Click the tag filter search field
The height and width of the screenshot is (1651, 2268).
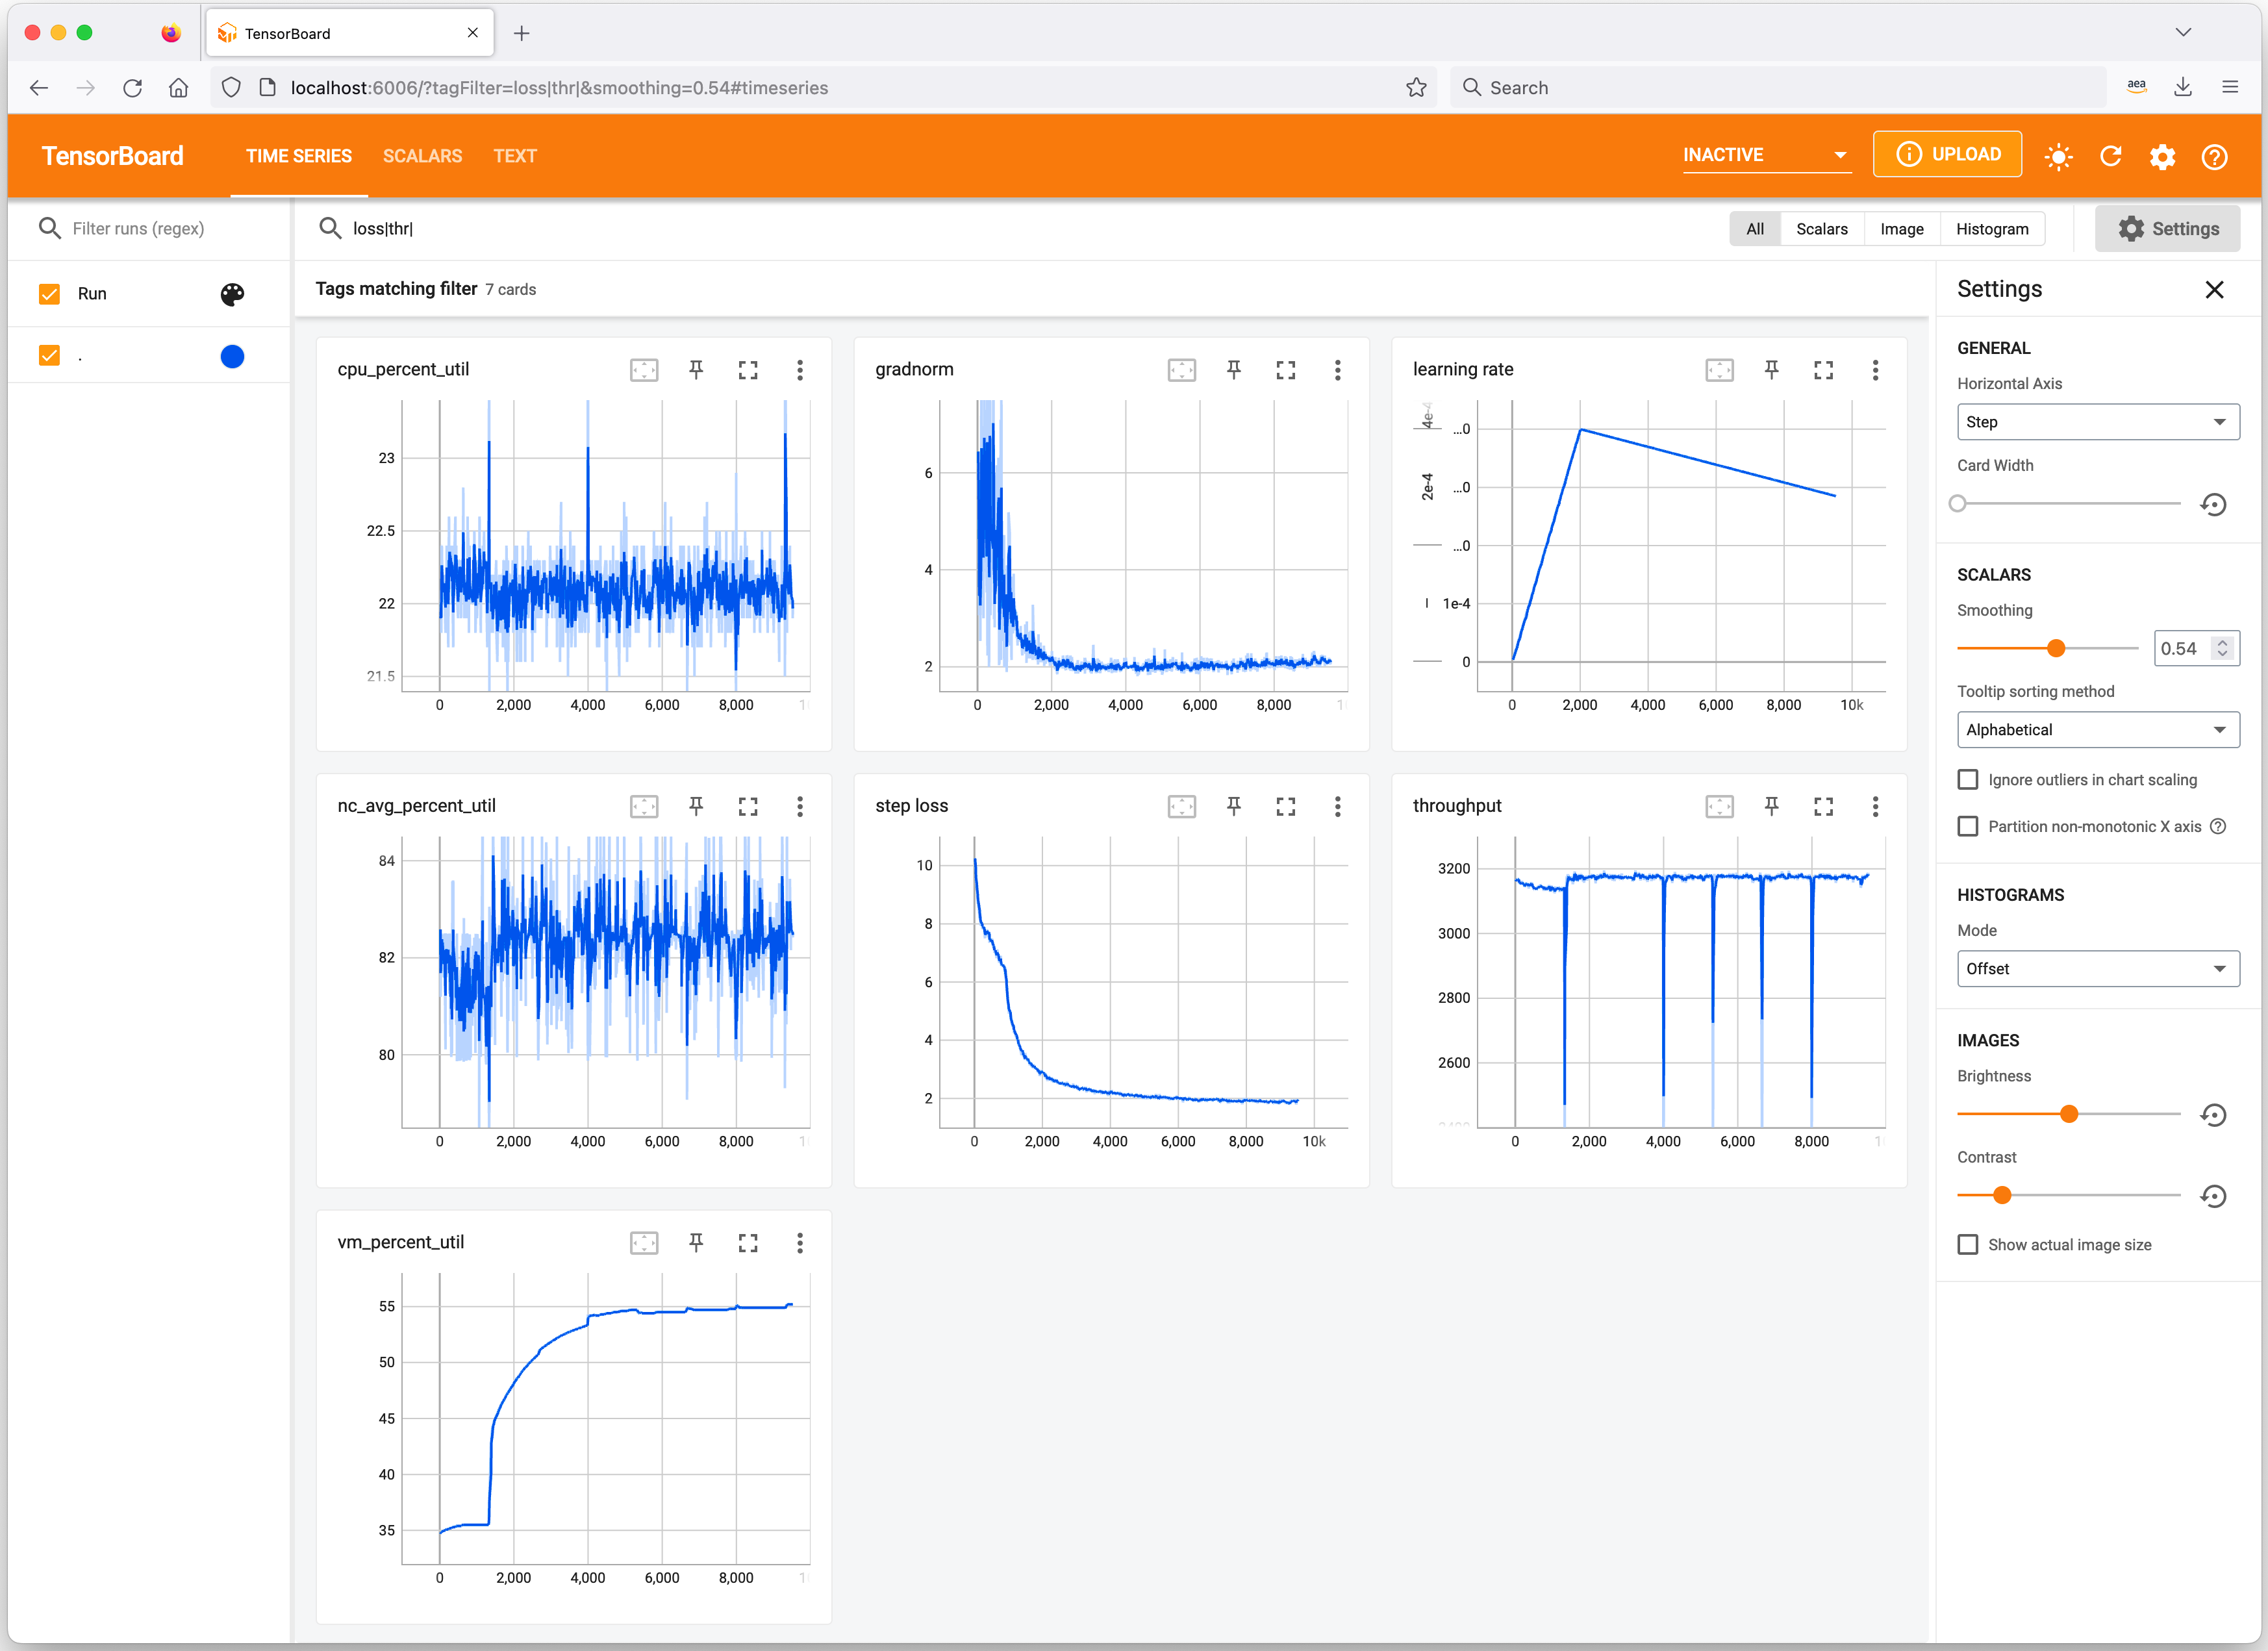coord(600,228)
